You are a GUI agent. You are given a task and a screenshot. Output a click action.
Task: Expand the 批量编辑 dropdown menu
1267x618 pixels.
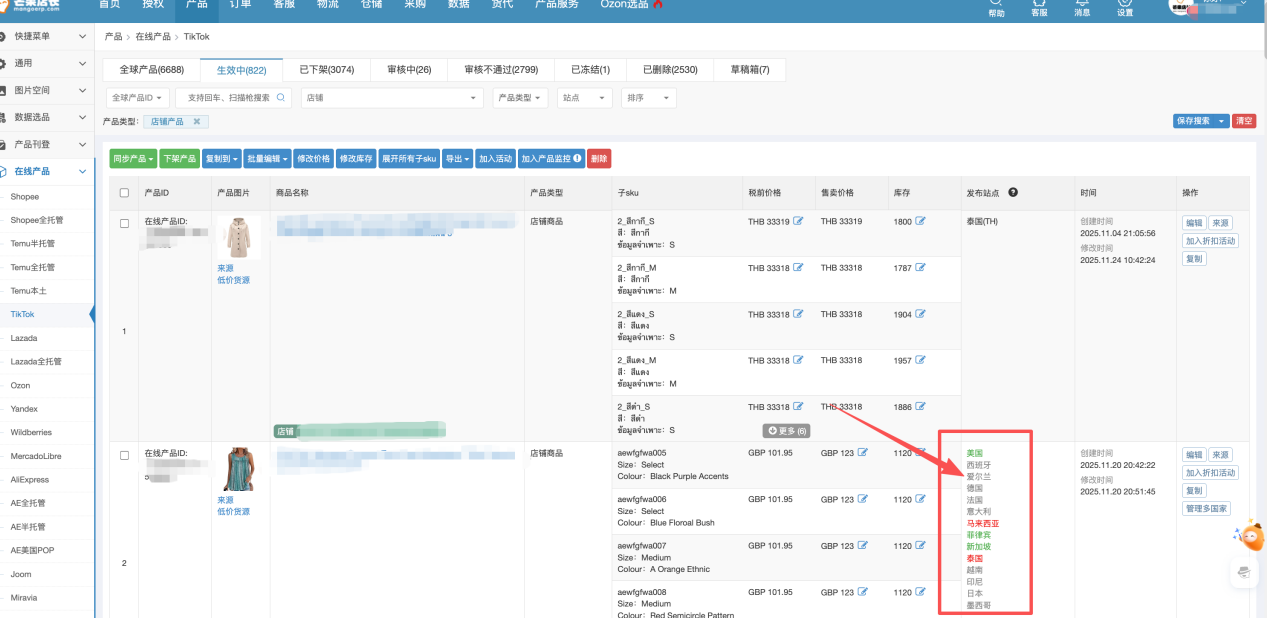268,159
